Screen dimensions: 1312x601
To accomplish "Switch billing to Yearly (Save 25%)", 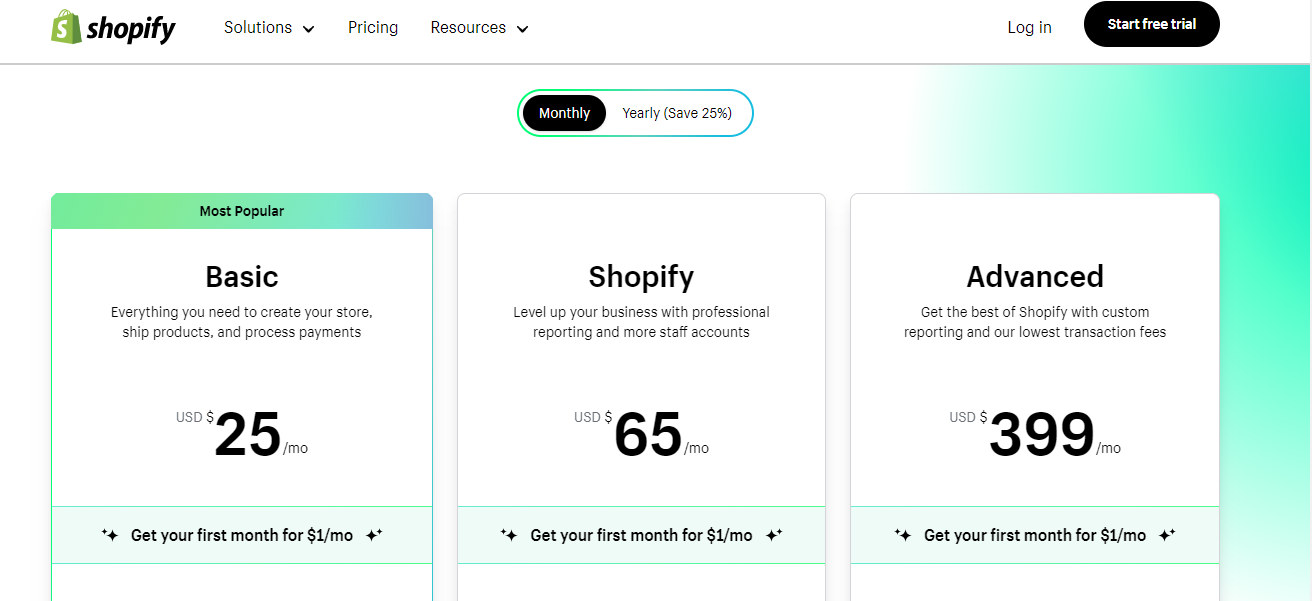I will 677,113.
